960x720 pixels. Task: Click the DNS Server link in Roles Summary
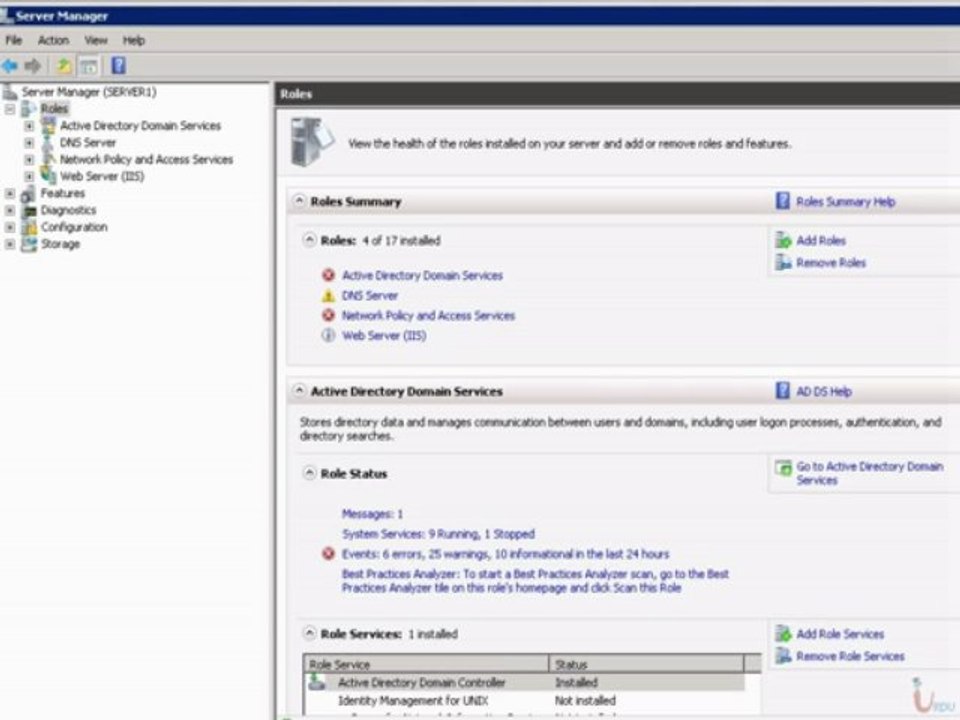click(370, 296)
